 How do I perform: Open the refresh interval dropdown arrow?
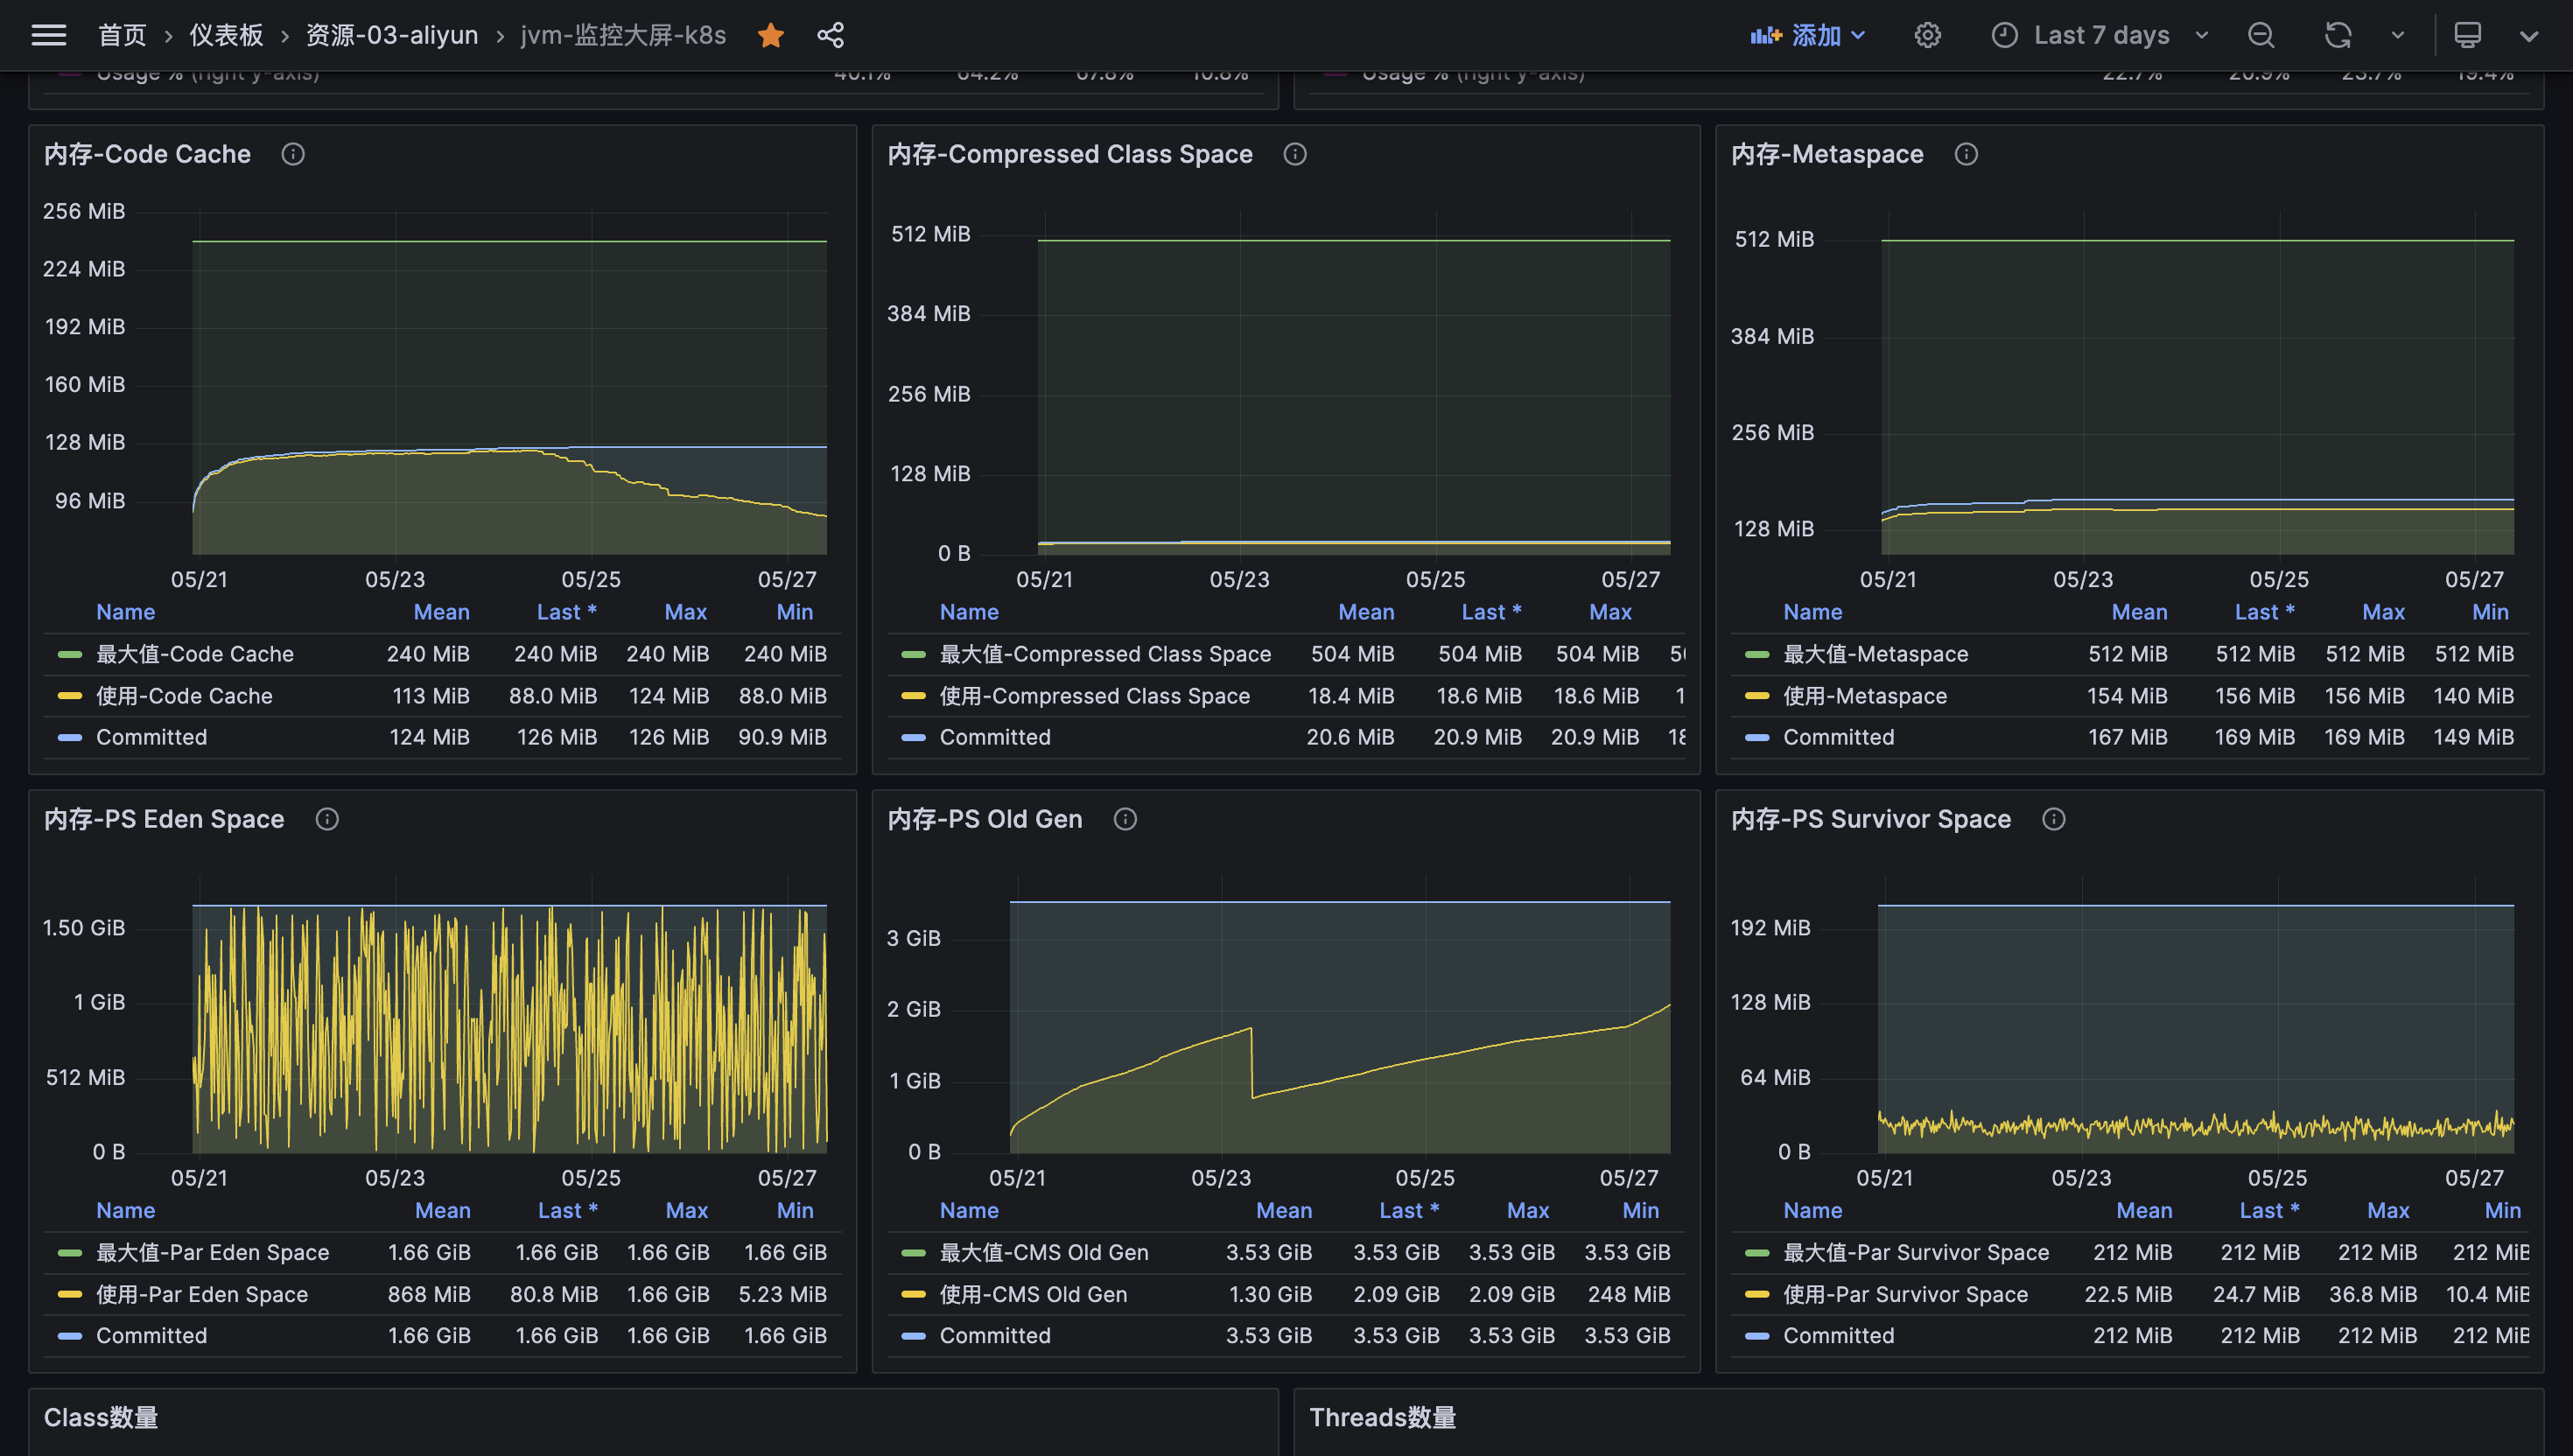coord(2397,35)
